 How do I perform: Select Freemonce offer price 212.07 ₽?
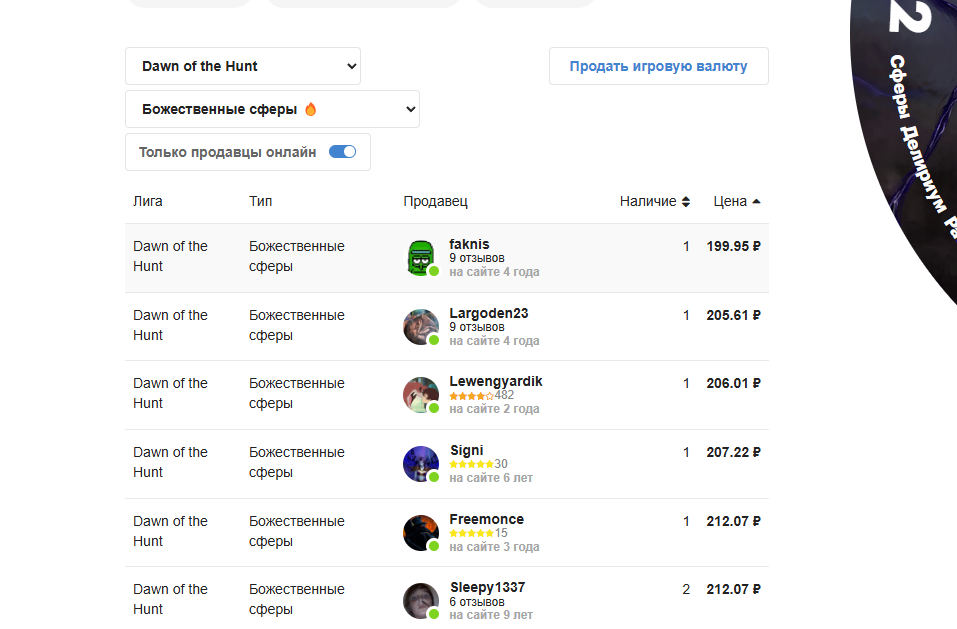tap(734, 521)
